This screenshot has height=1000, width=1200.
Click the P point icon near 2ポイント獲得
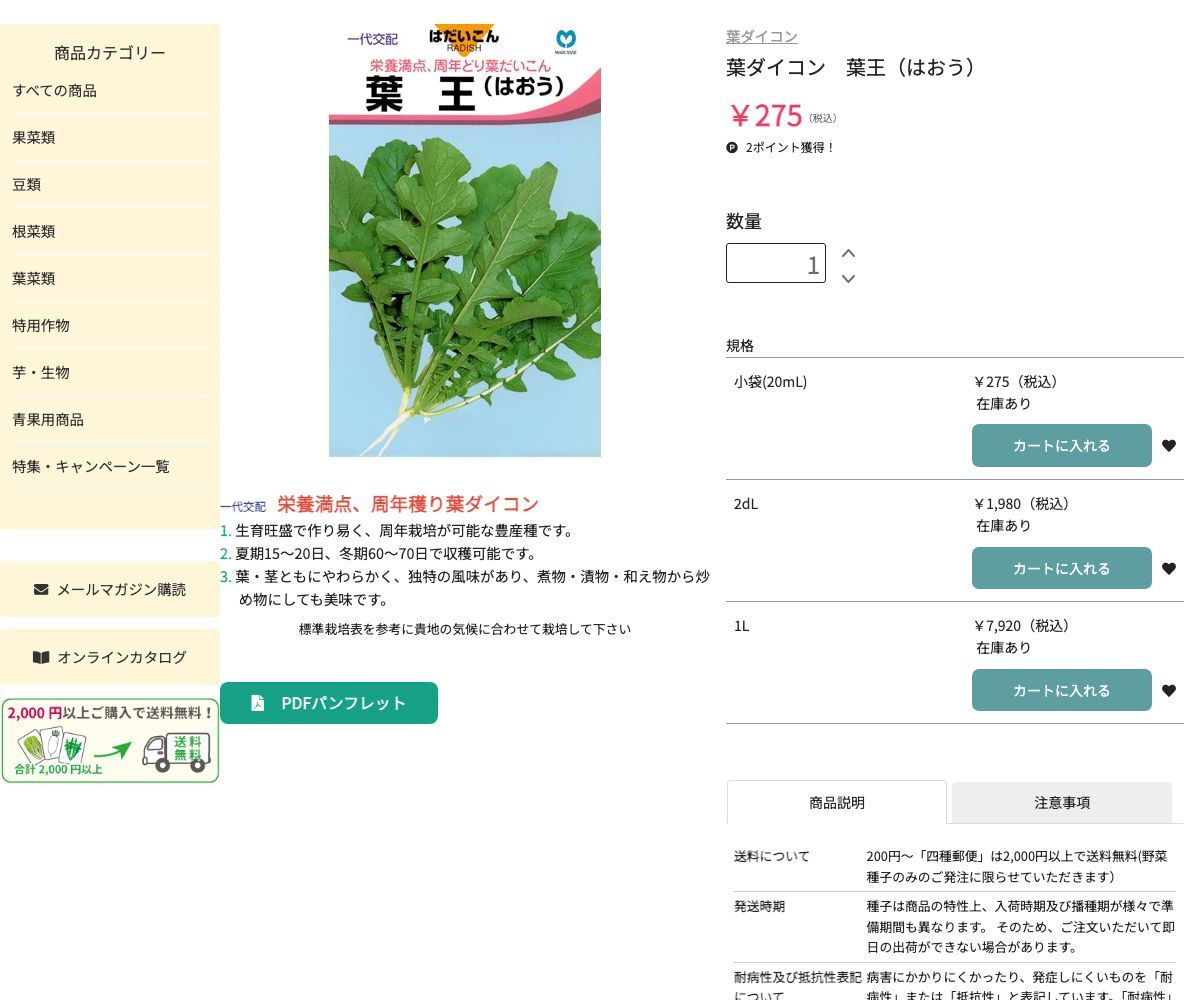coord(732,147)
